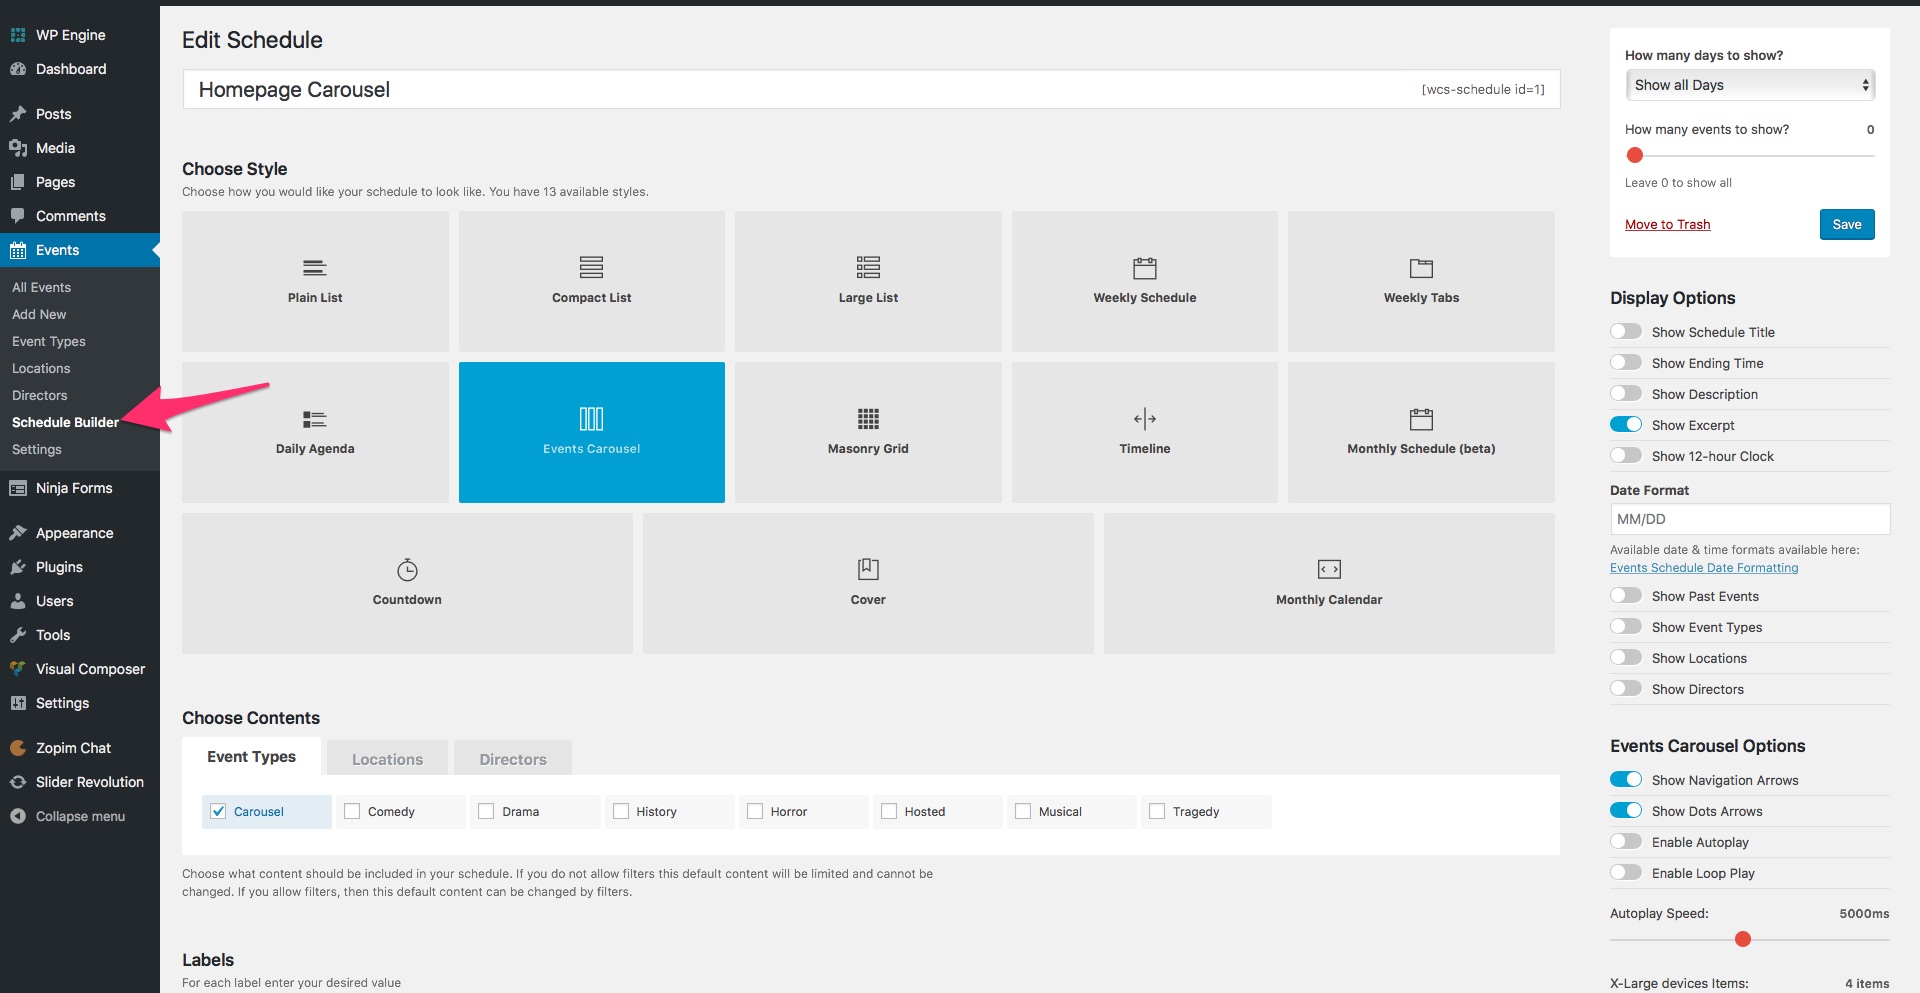Click the Zopim Chat icon

tap(18, 748)
